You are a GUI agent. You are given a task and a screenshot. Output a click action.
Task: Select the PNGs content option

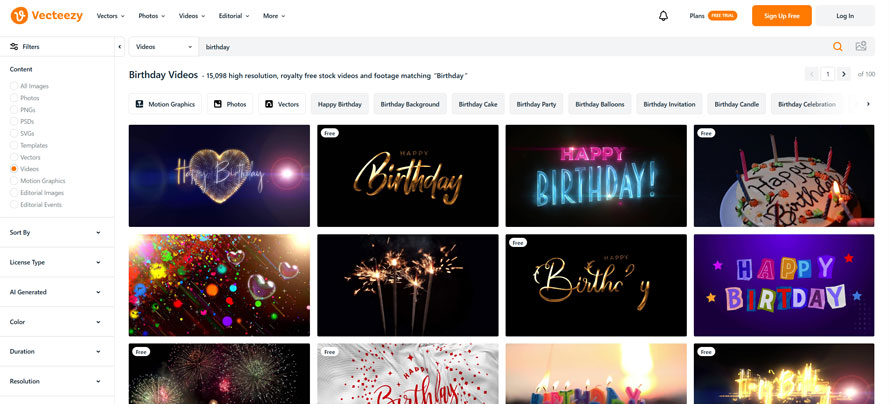(x=24, y=110)
